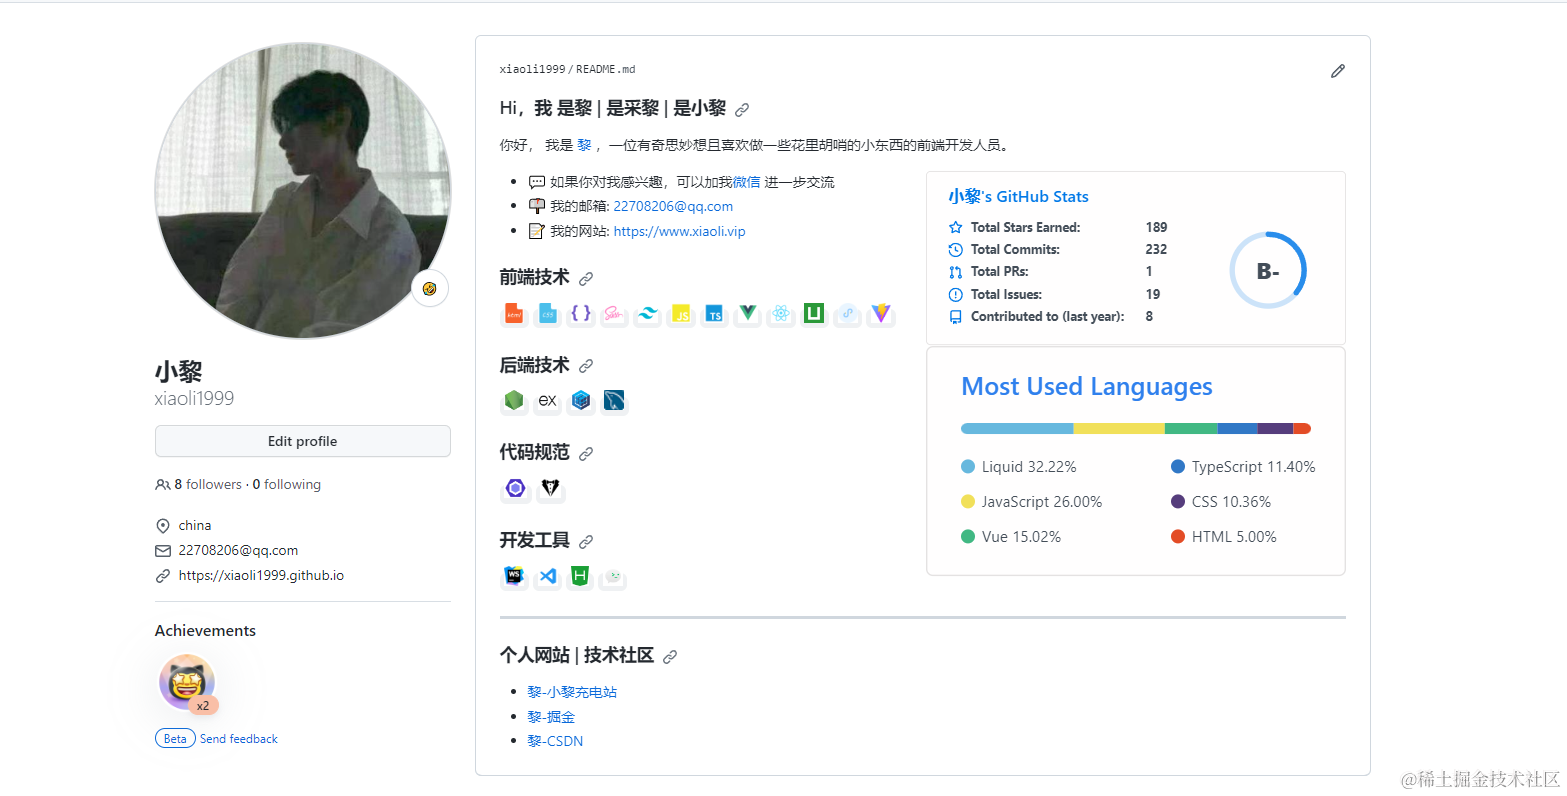The image size is (1567, 796).
Task: Click the pink Sass badge icon
Action: pos(614,314)
